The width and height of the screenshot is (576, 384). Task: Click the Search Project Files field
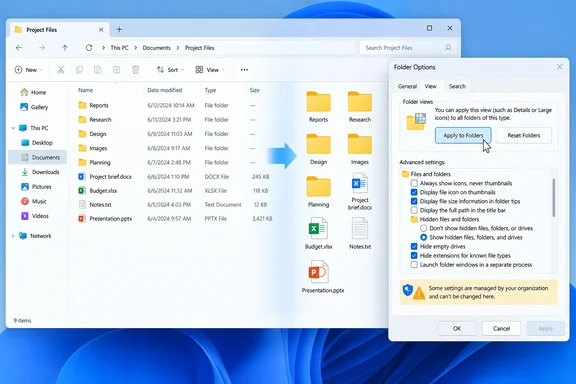click(407, 48)
